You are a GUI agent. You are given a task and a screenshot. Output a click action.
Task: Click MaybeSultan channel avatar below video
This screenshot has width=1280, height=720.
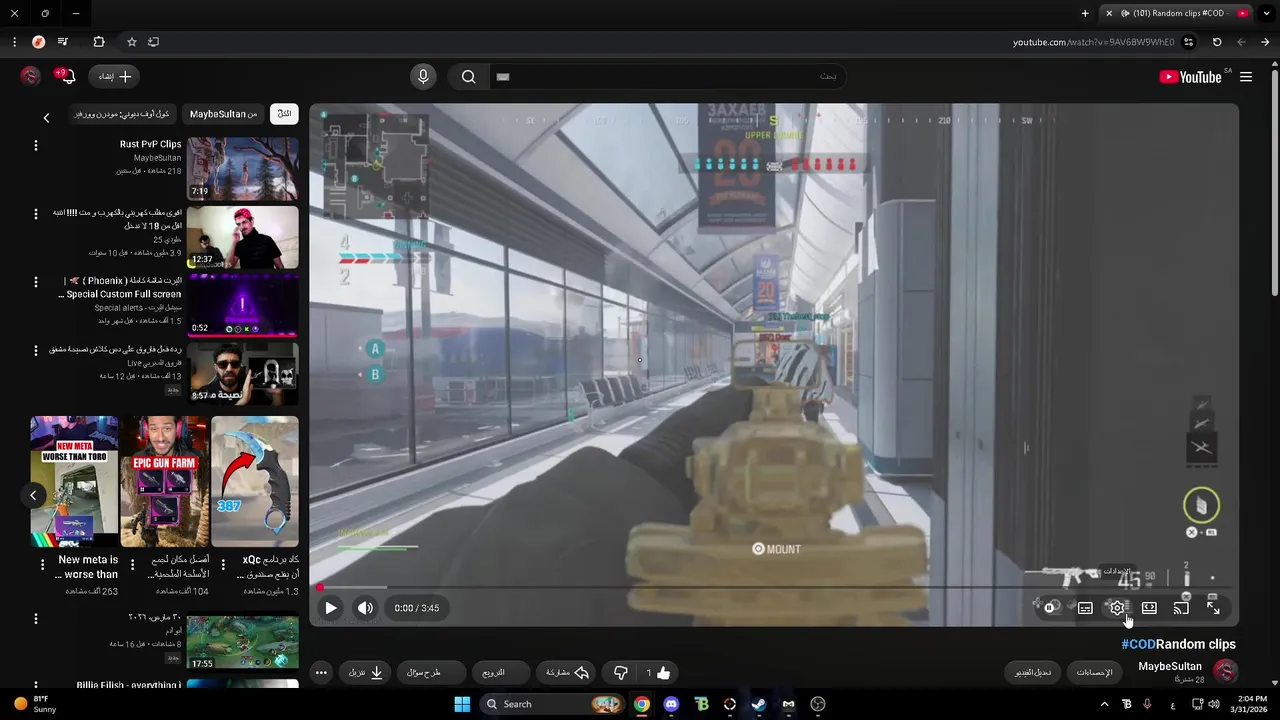coord(1225,671)
